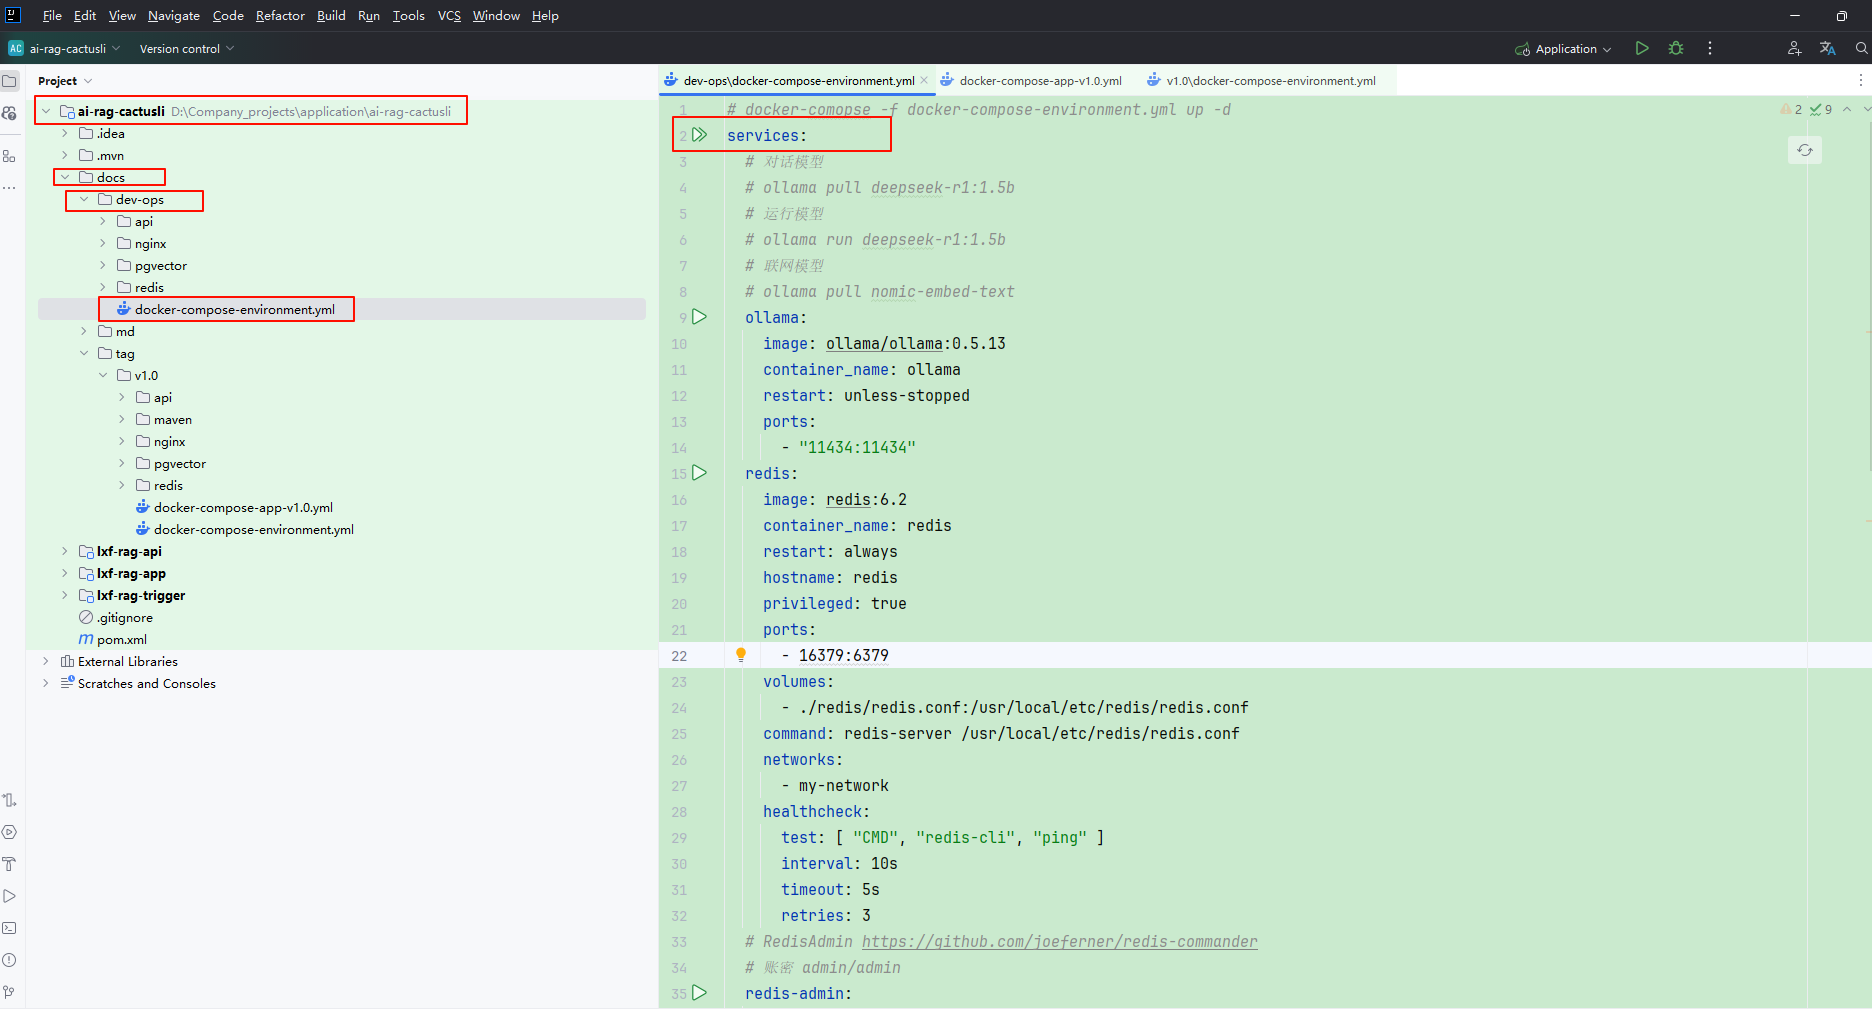The width and height of the screenshot is (1872, 1009).
Task: Open the Project view selector dropdown
Action: click(x=65, y=81)
